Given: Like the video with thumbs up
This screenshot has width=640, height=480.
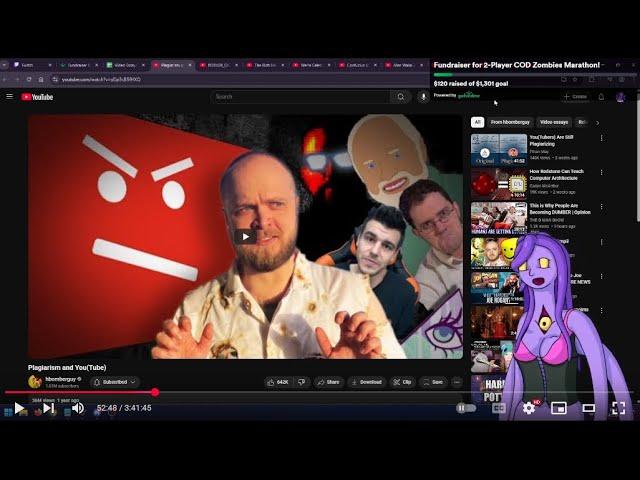Looking at the screenshot, I should [277, 382].
